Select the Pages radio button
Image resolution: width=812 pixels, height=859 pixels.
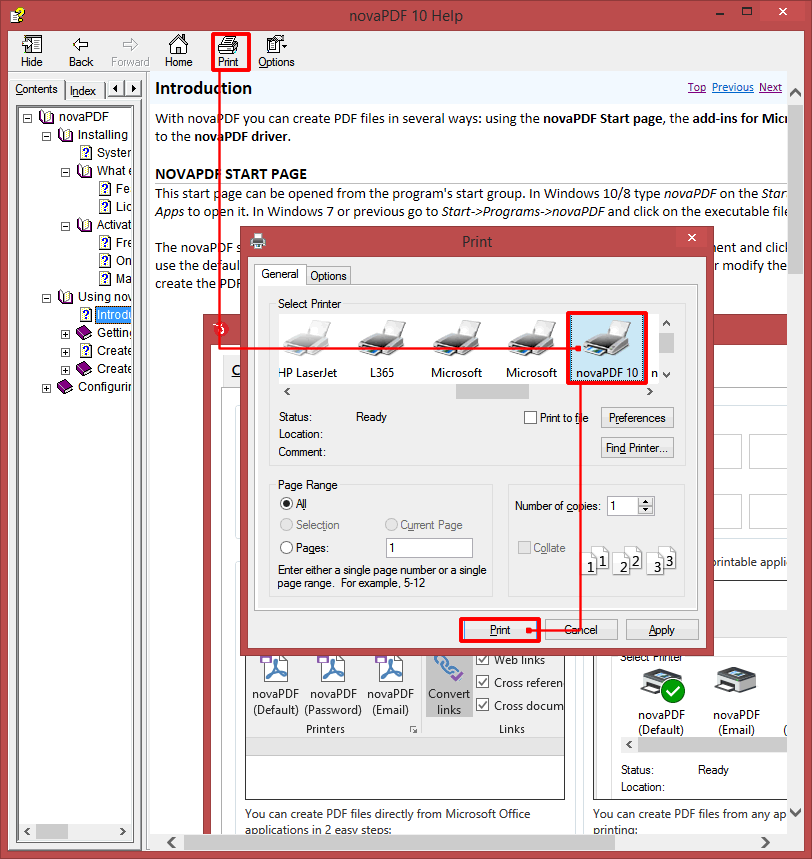click(286, 548)
